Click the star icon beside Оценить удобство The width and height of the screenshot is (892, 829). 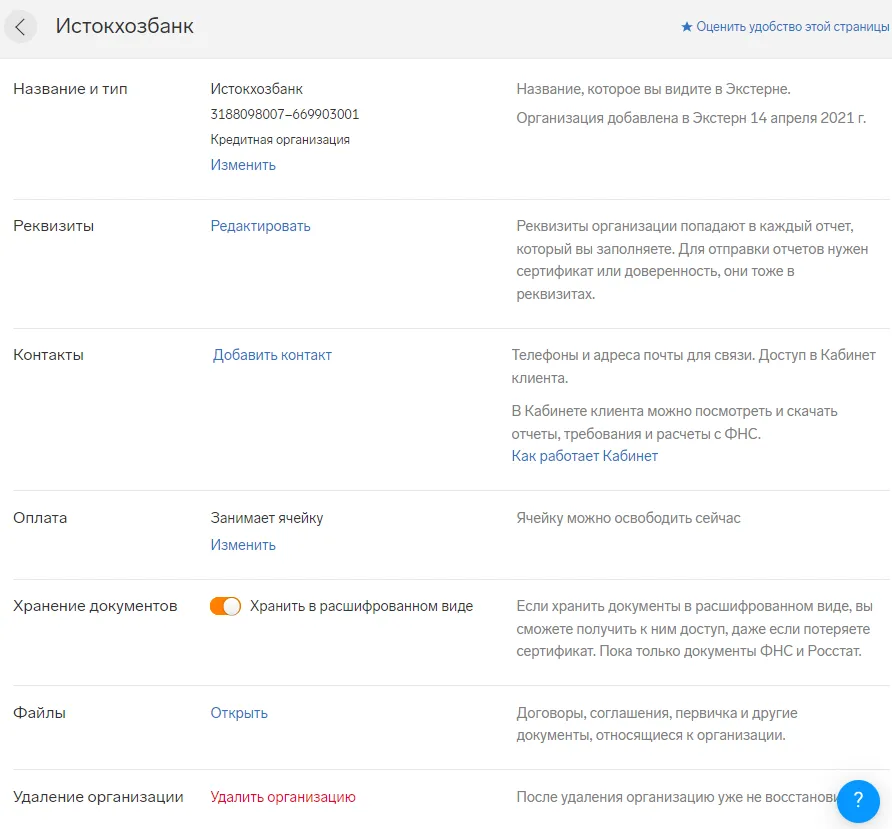click(x=687, y=27)
